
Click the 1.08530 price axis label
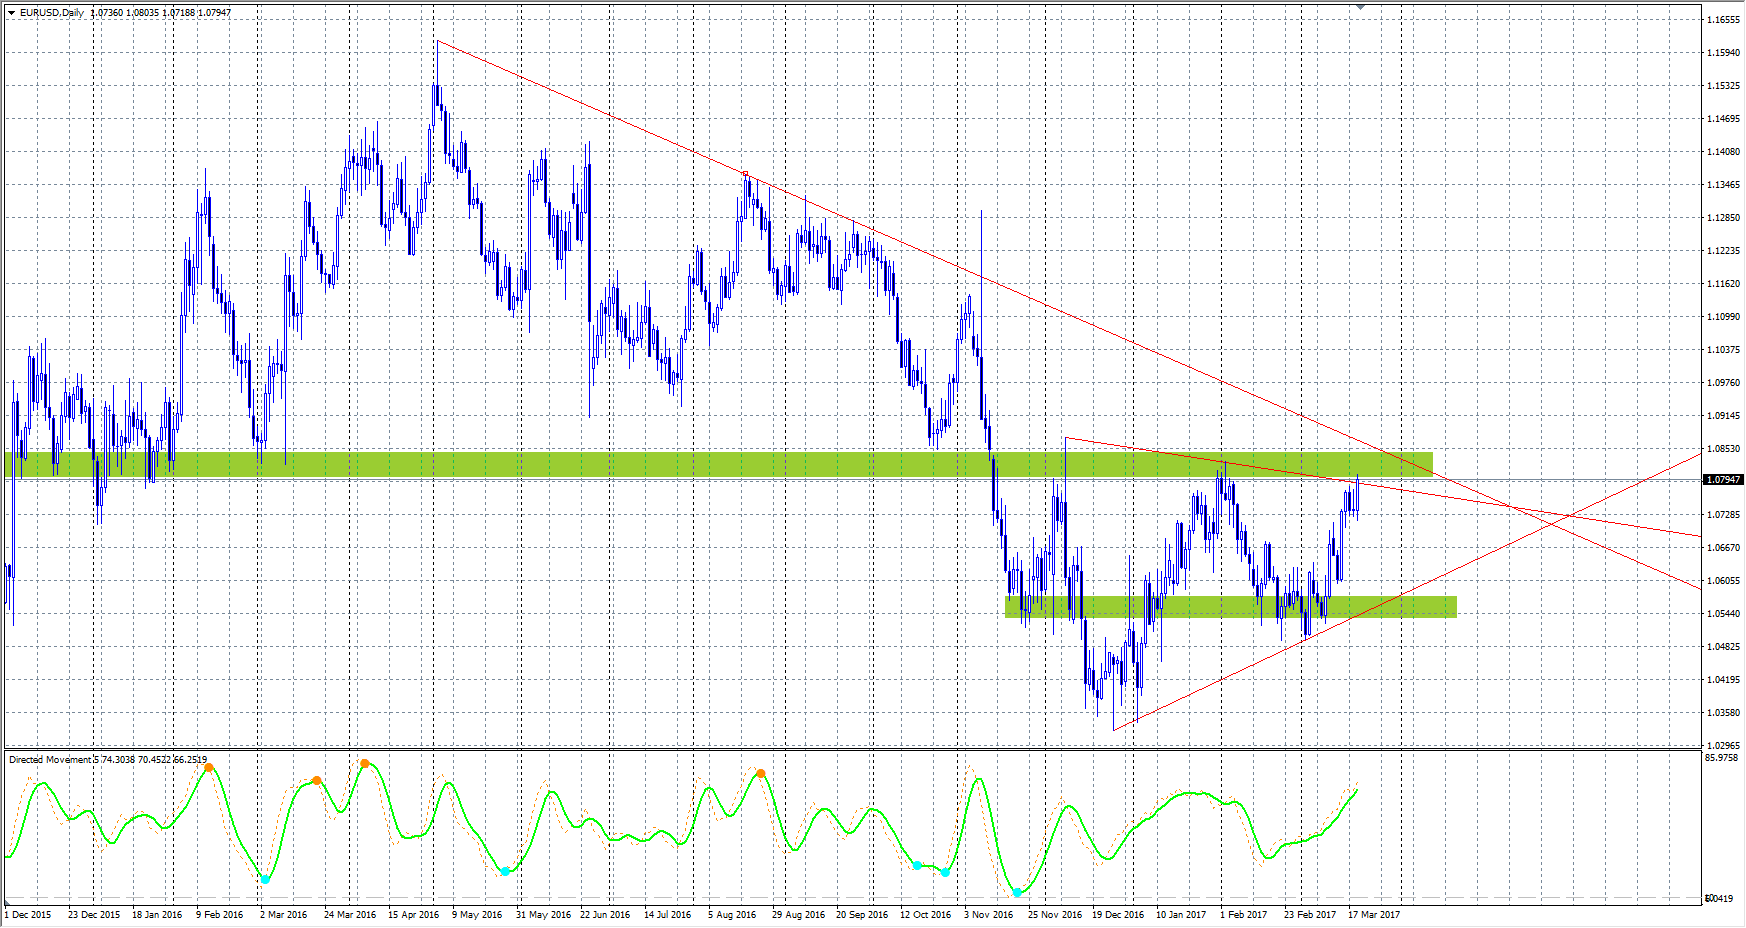click(1723, 449)
